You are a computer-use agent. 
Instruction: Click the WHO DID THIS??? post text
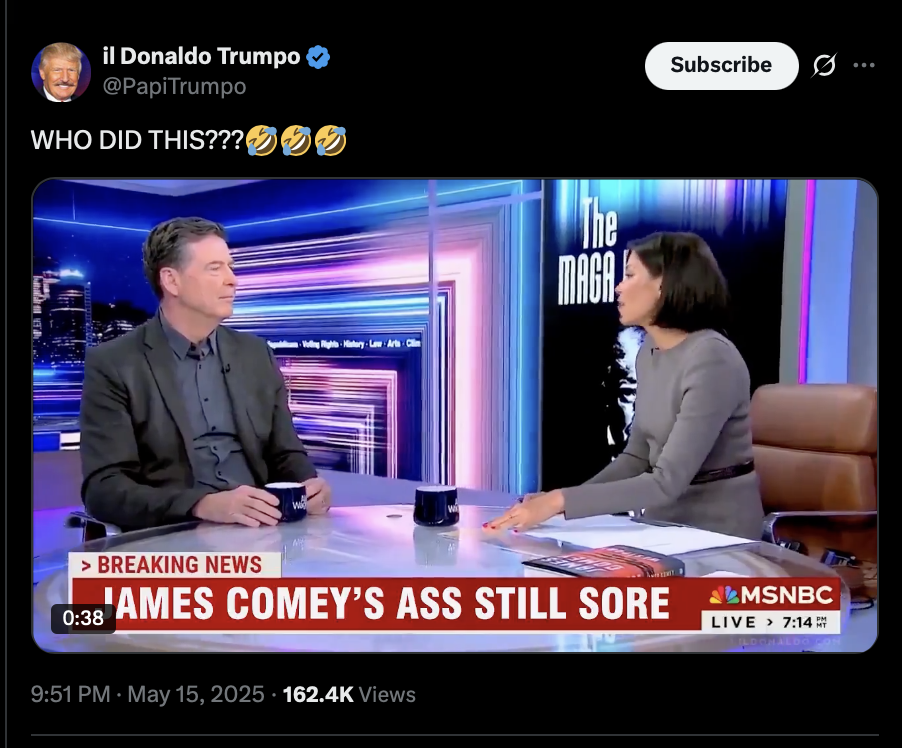(x=137, y=140)
